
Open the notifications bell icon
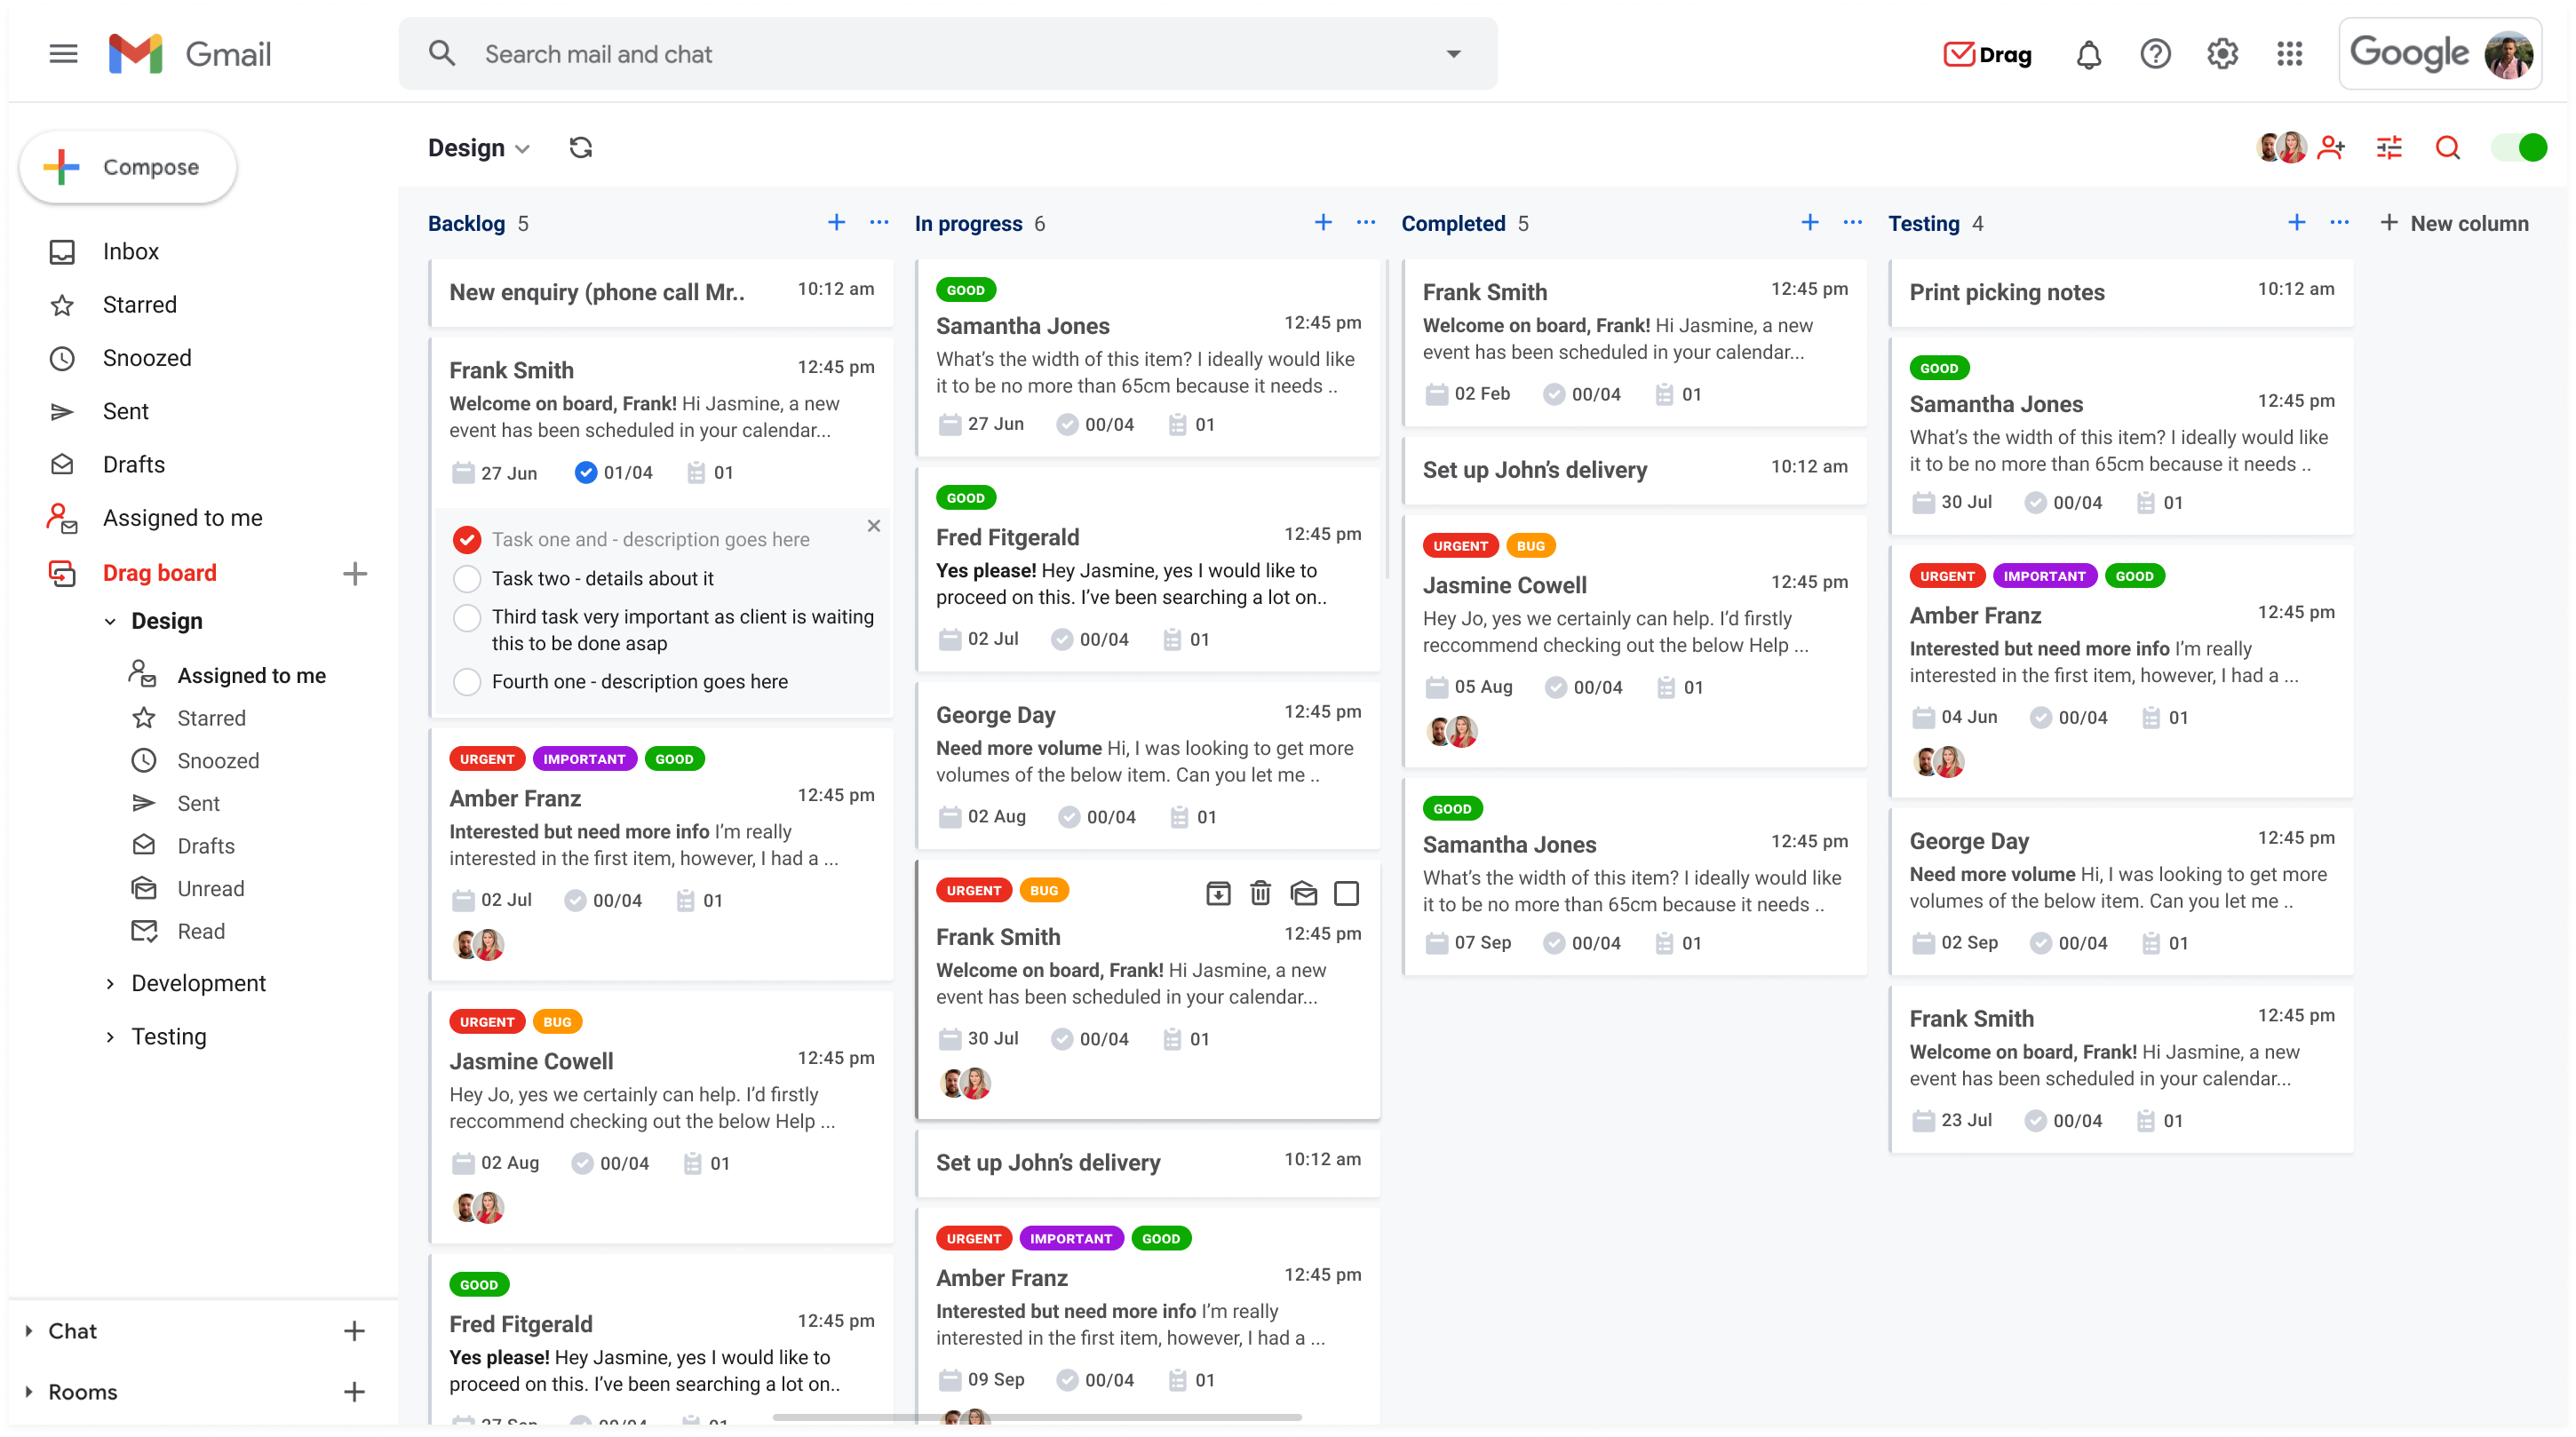[2088, 54]
